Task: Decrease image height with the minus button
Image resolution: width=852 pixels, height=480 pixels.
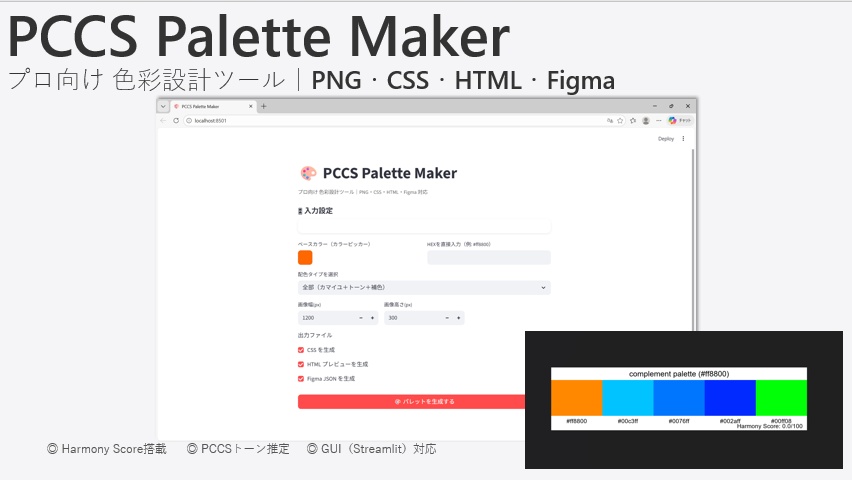Action: pyautogui.click(x=447, y=318)
